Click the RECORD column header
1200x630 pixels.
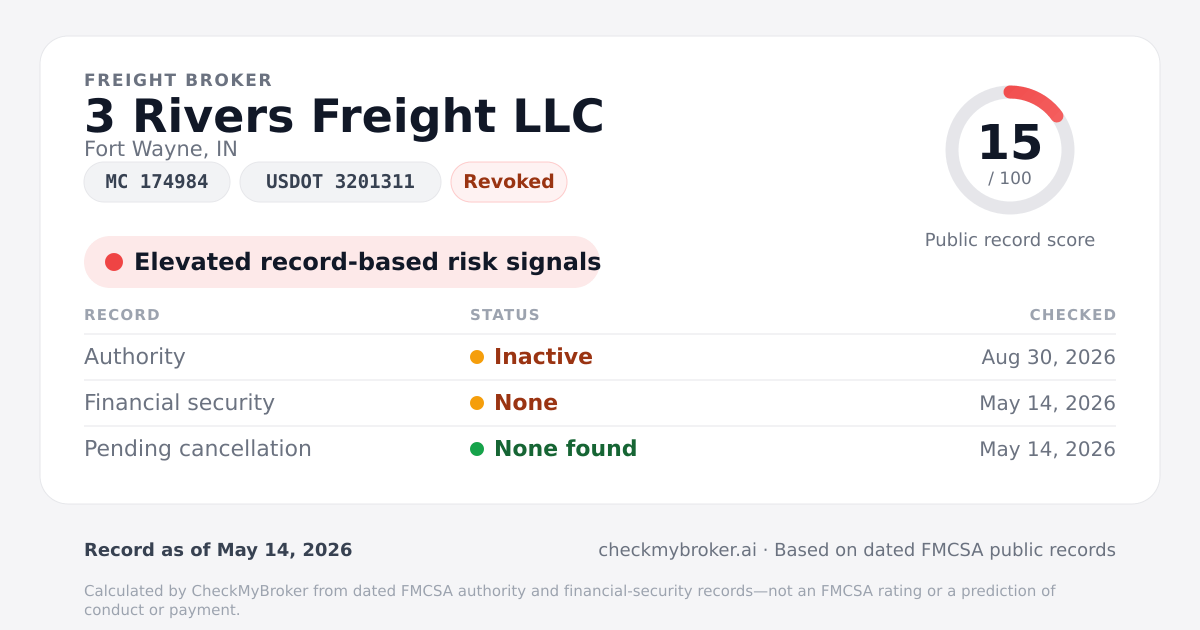[122, 315]
